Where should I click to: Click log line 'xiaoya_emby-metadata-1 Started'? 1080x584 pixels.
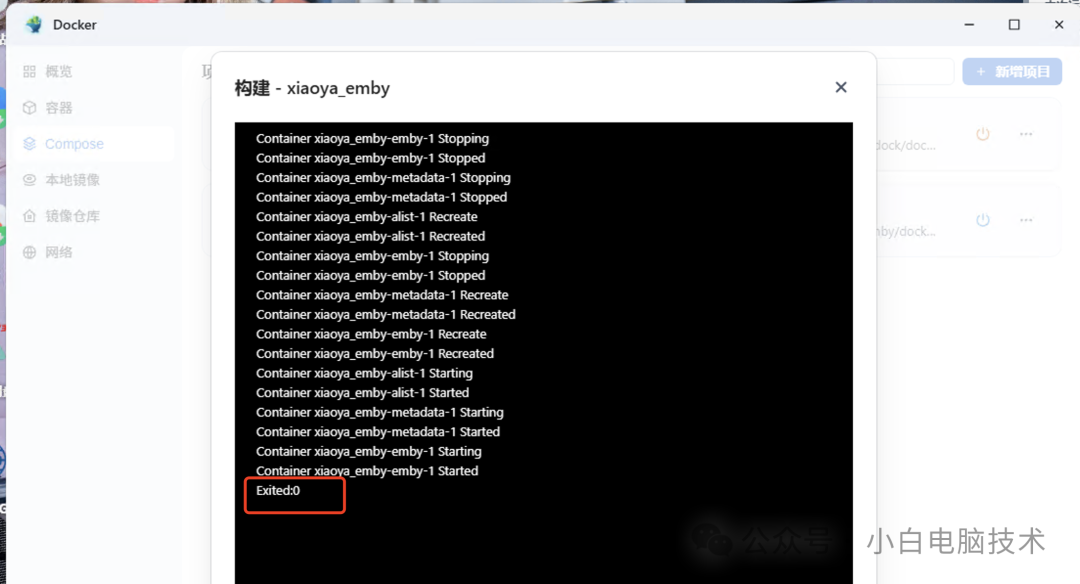[378, 432]
